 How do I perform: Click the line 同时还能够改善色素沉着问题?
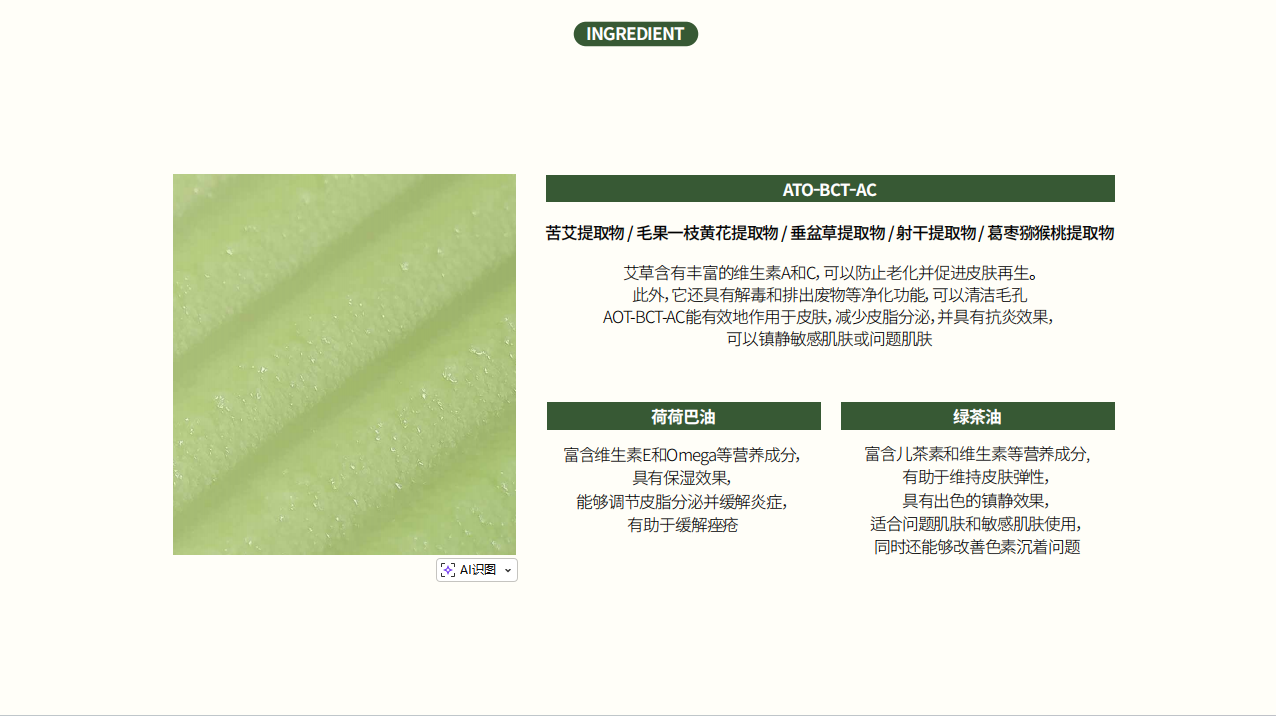click(x=977, y=547)
